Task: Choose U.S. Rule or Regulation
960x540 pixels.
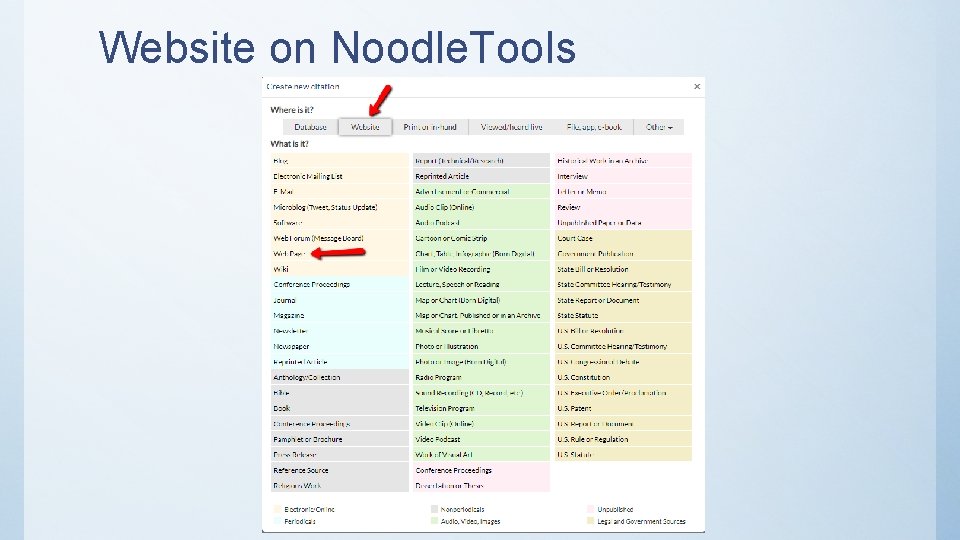Action: click(x=623, y=440)
